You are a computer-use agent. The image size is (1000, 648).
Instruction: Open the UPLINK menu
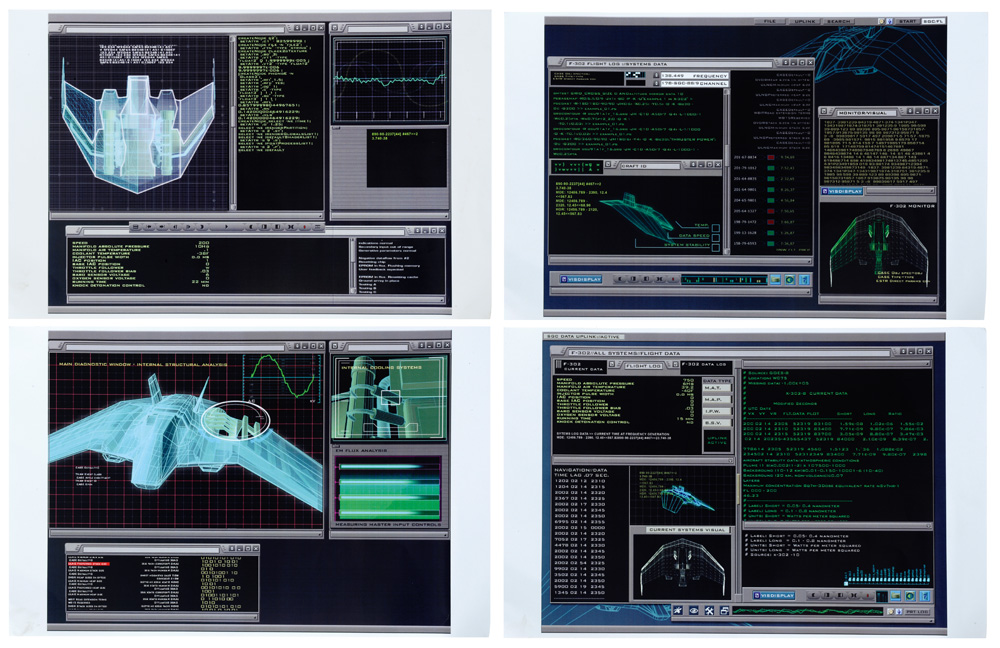pos(804,21)
